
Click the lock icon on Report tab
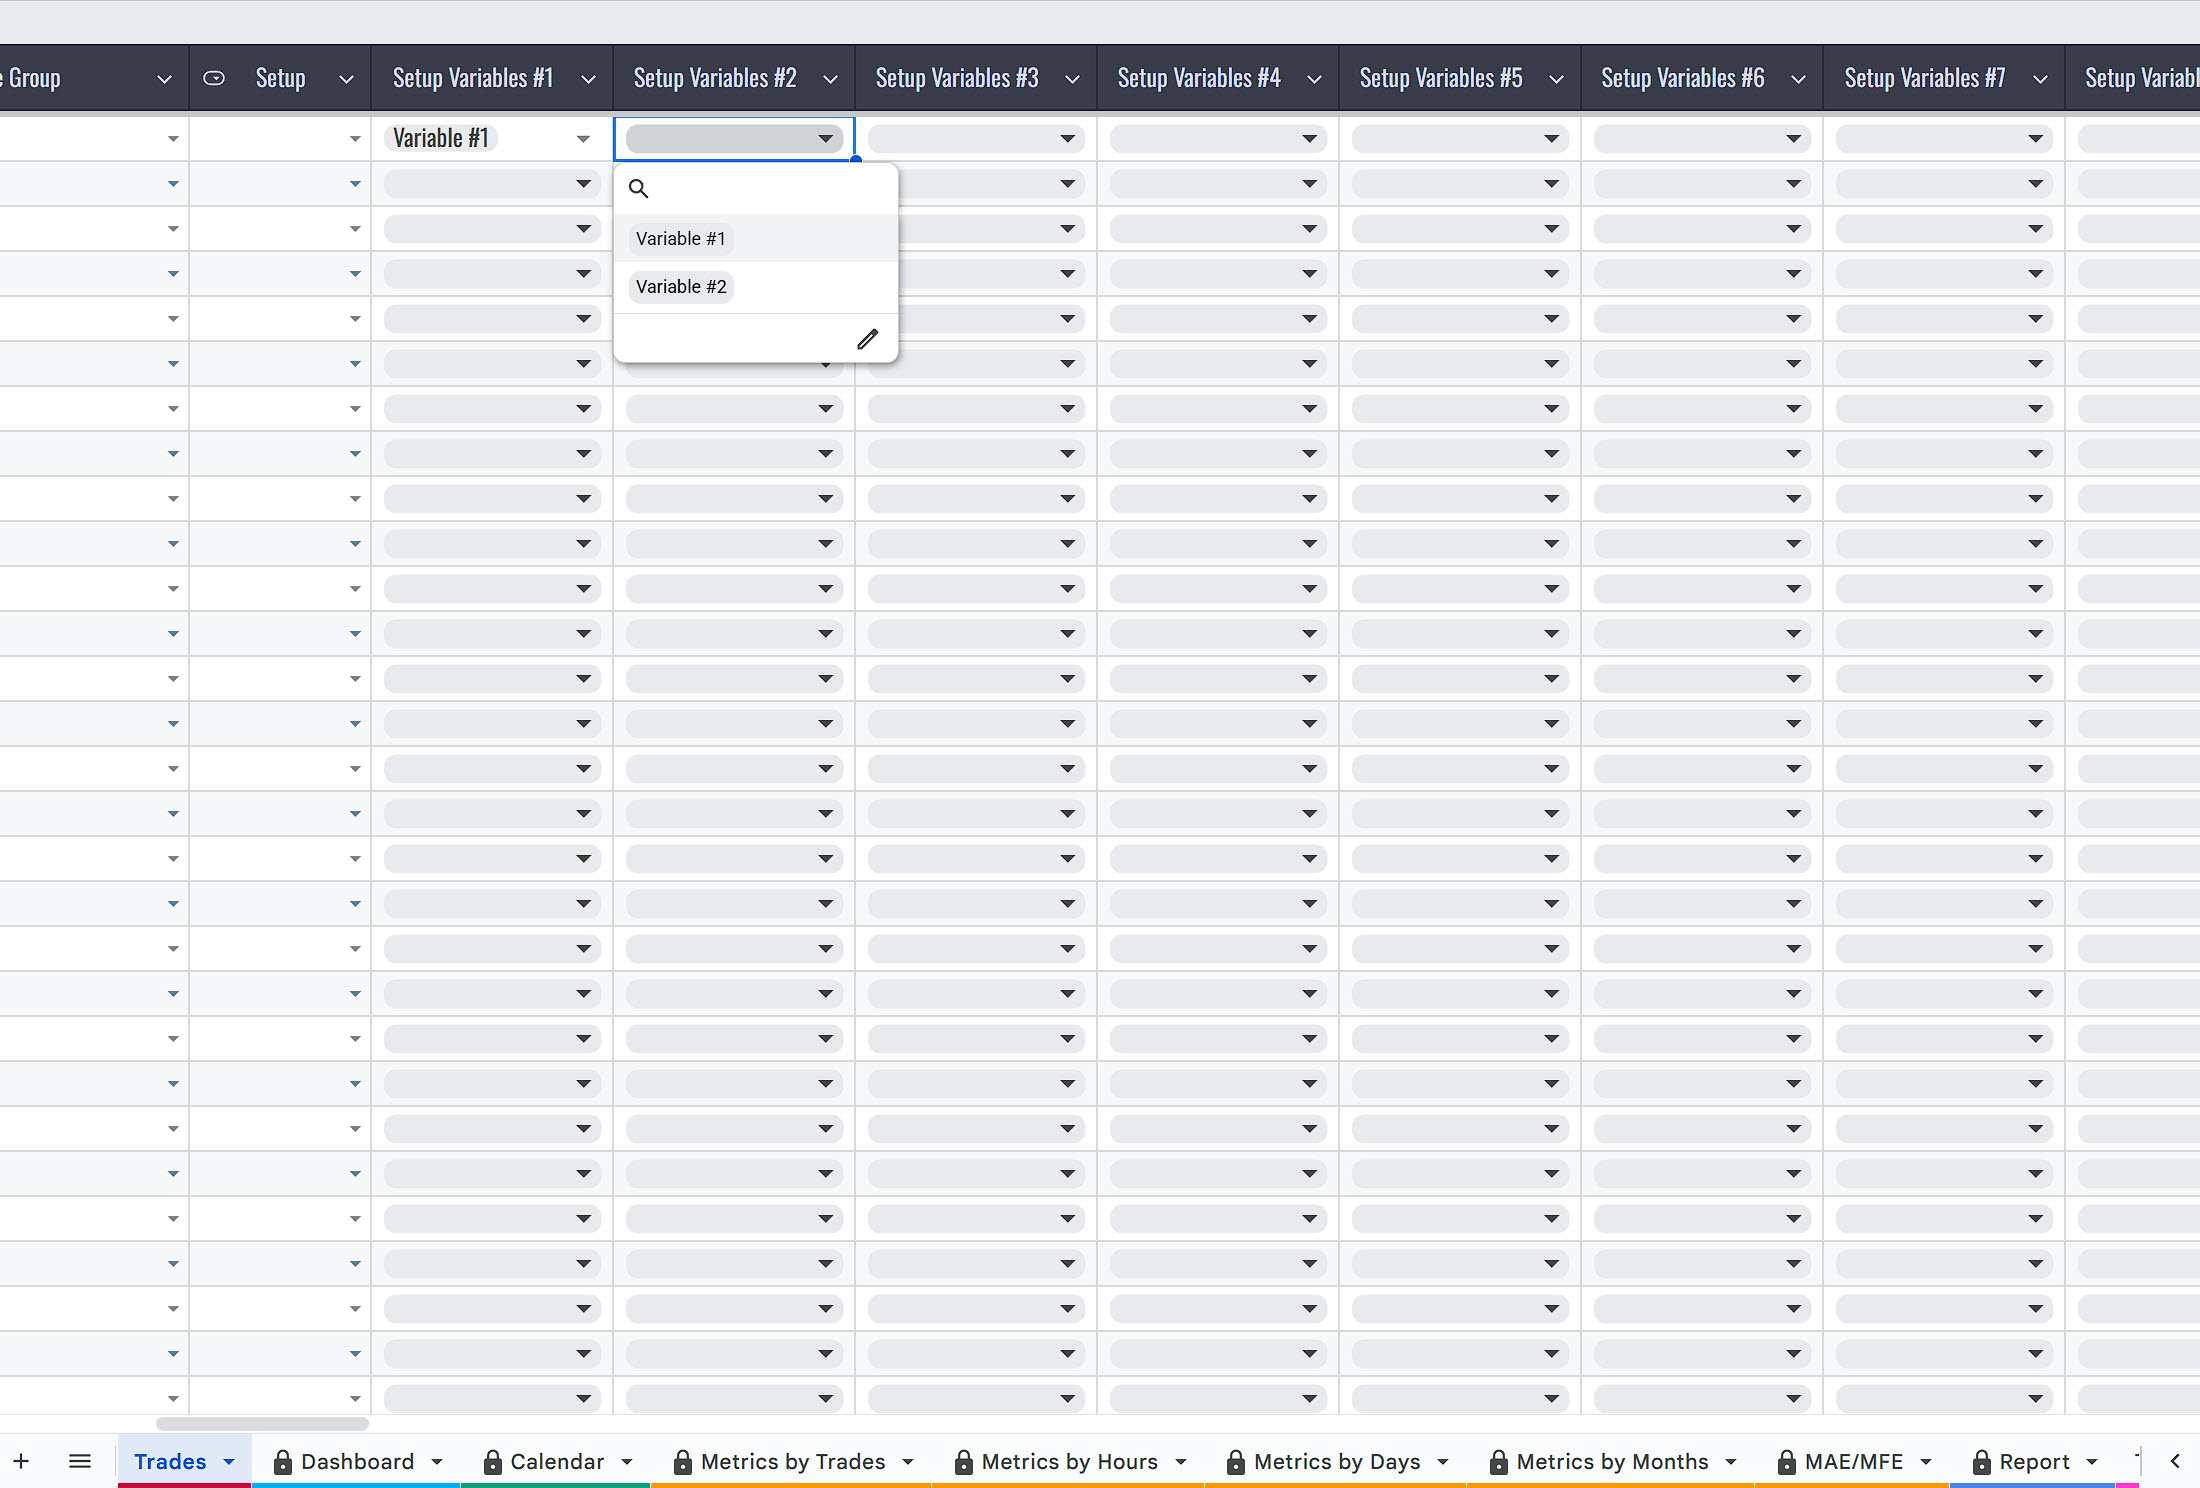1981,1462
